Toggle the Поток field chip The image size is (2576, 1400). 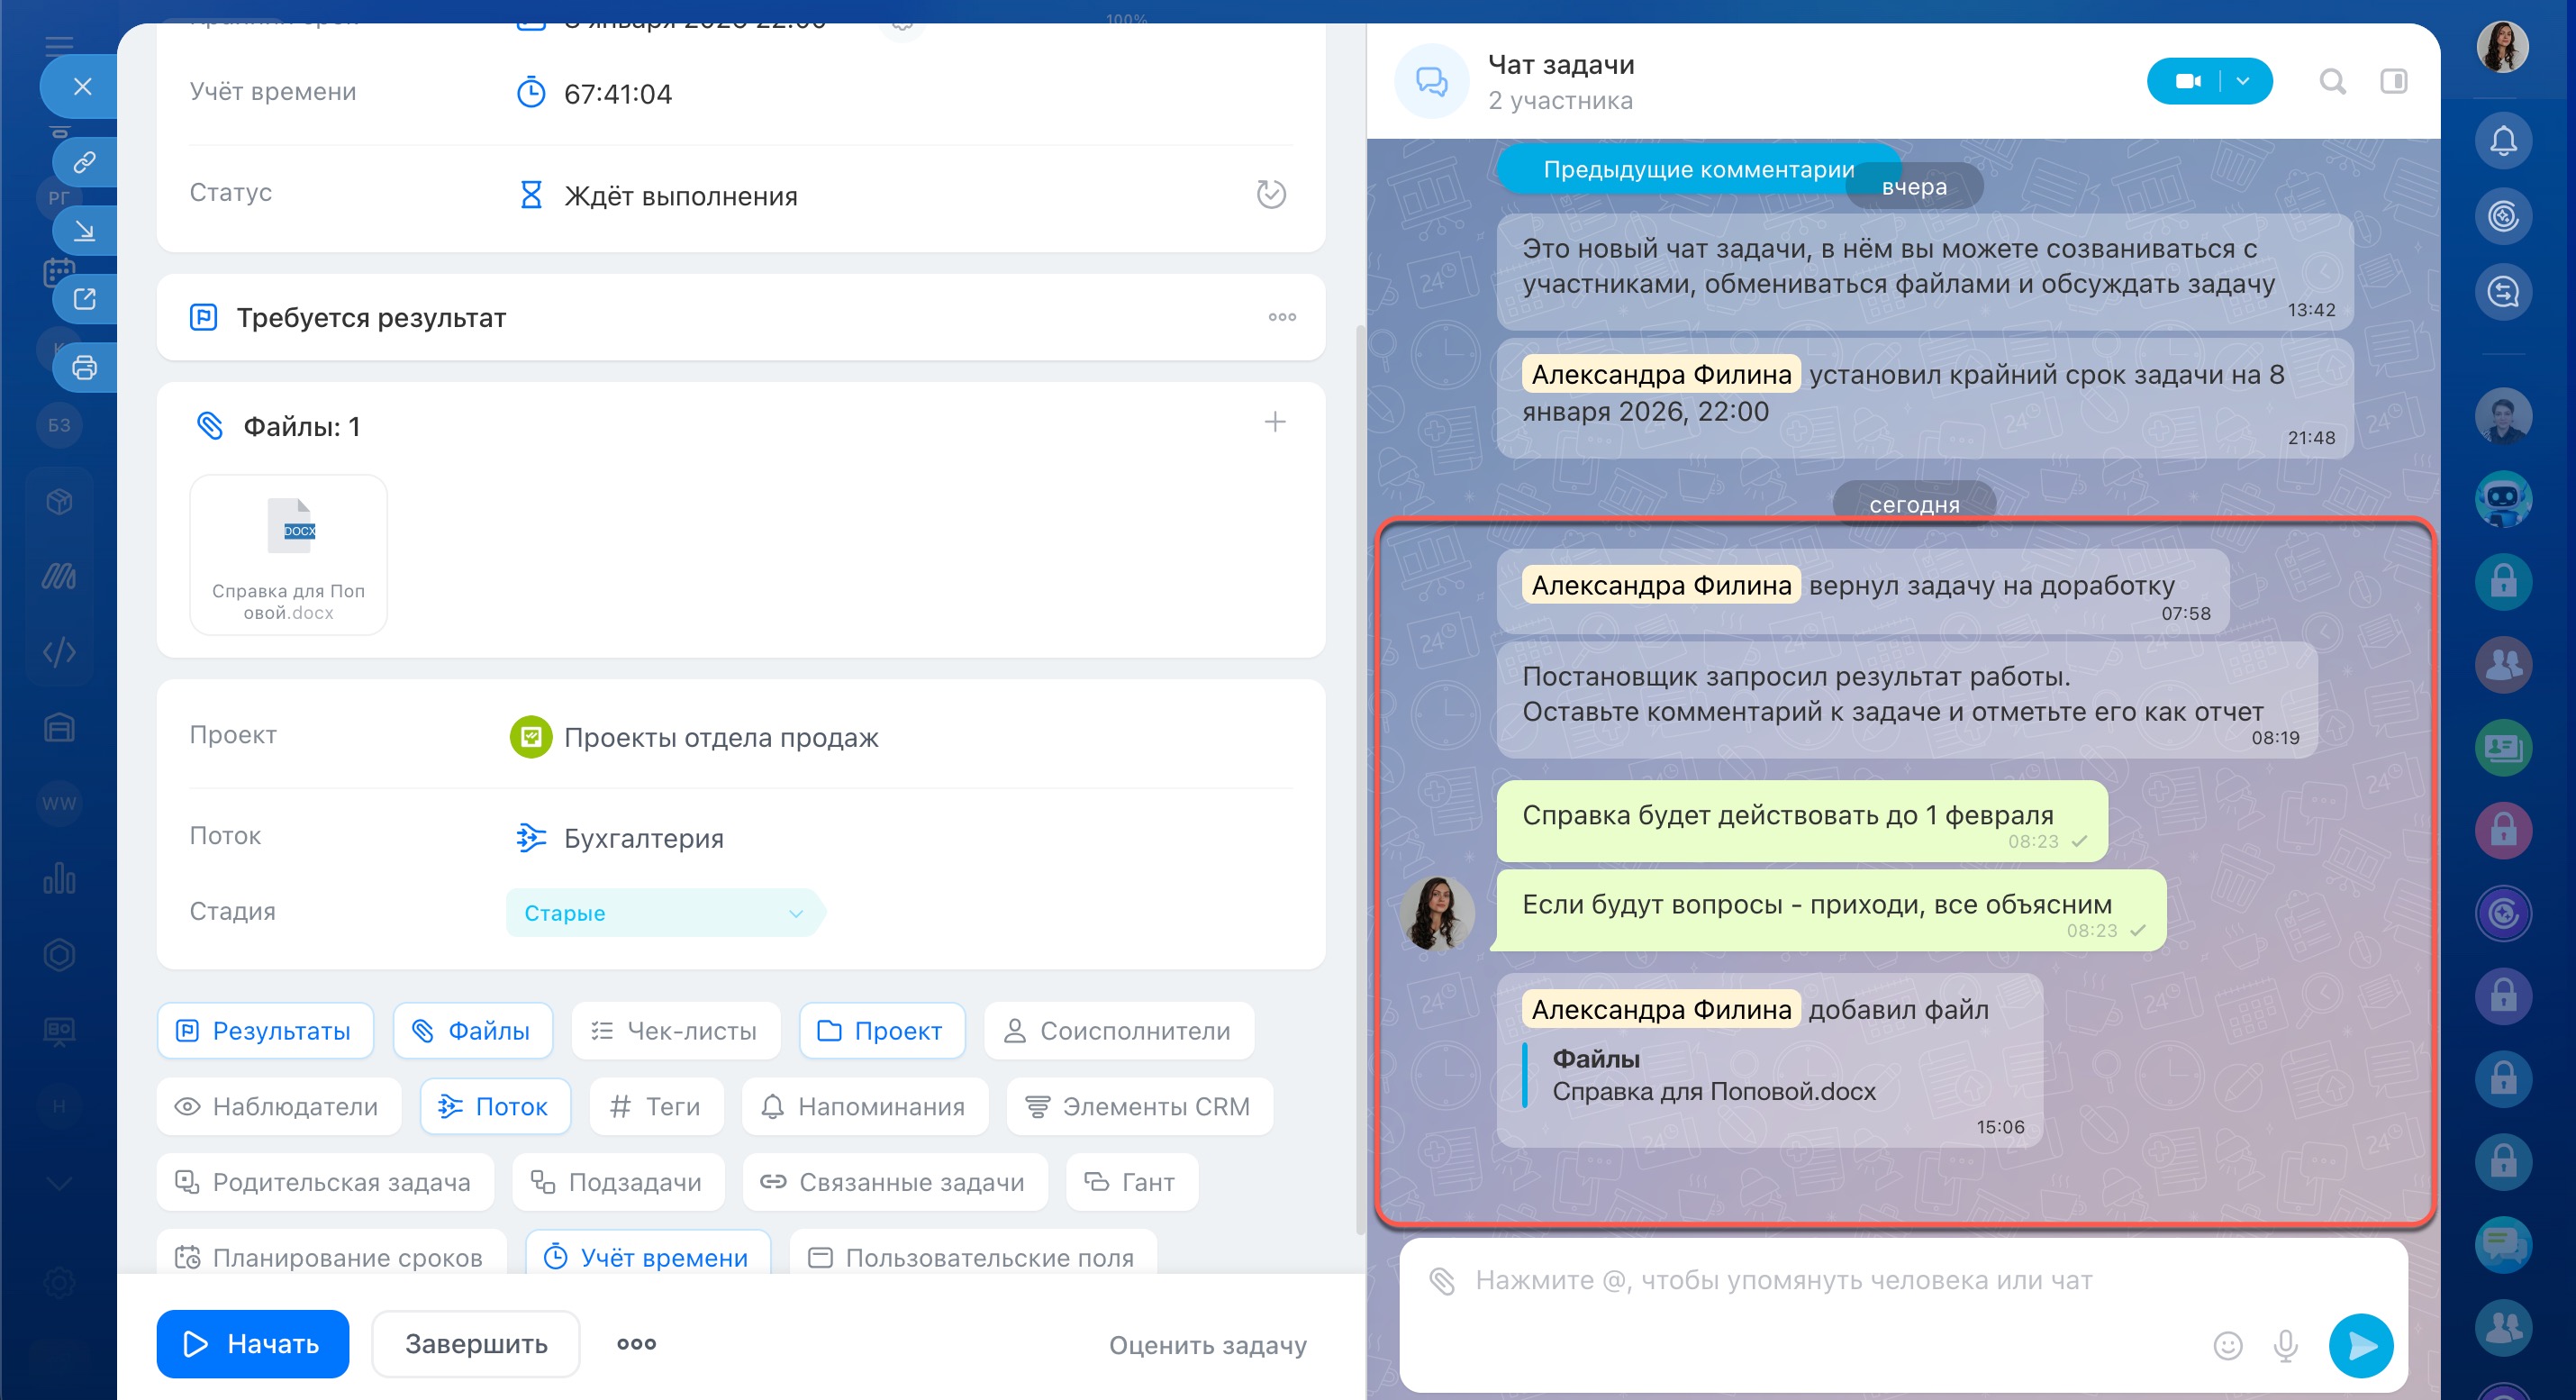495,1106
